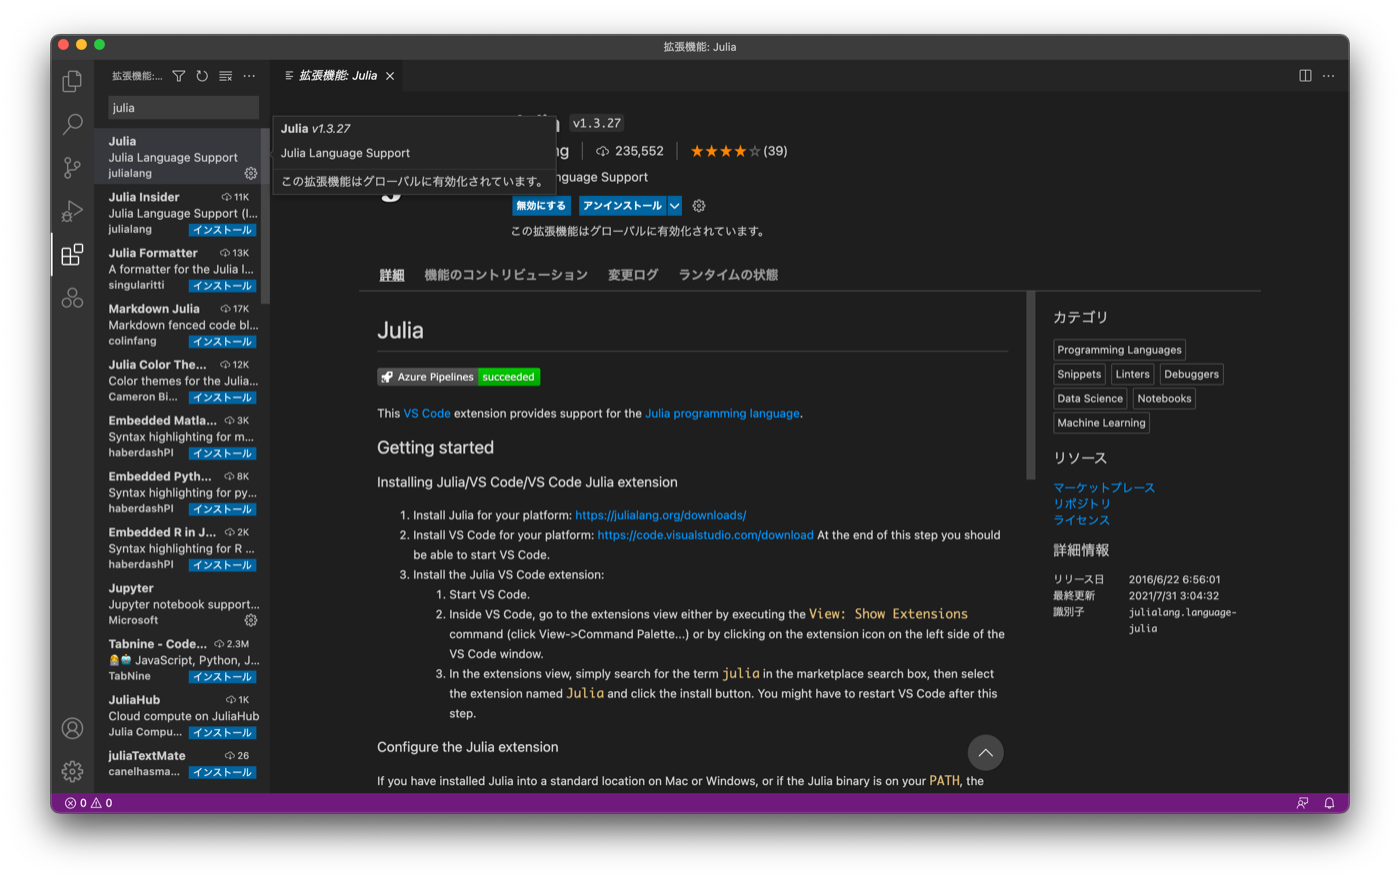Open the ライセンス link

coord(1081,520)
